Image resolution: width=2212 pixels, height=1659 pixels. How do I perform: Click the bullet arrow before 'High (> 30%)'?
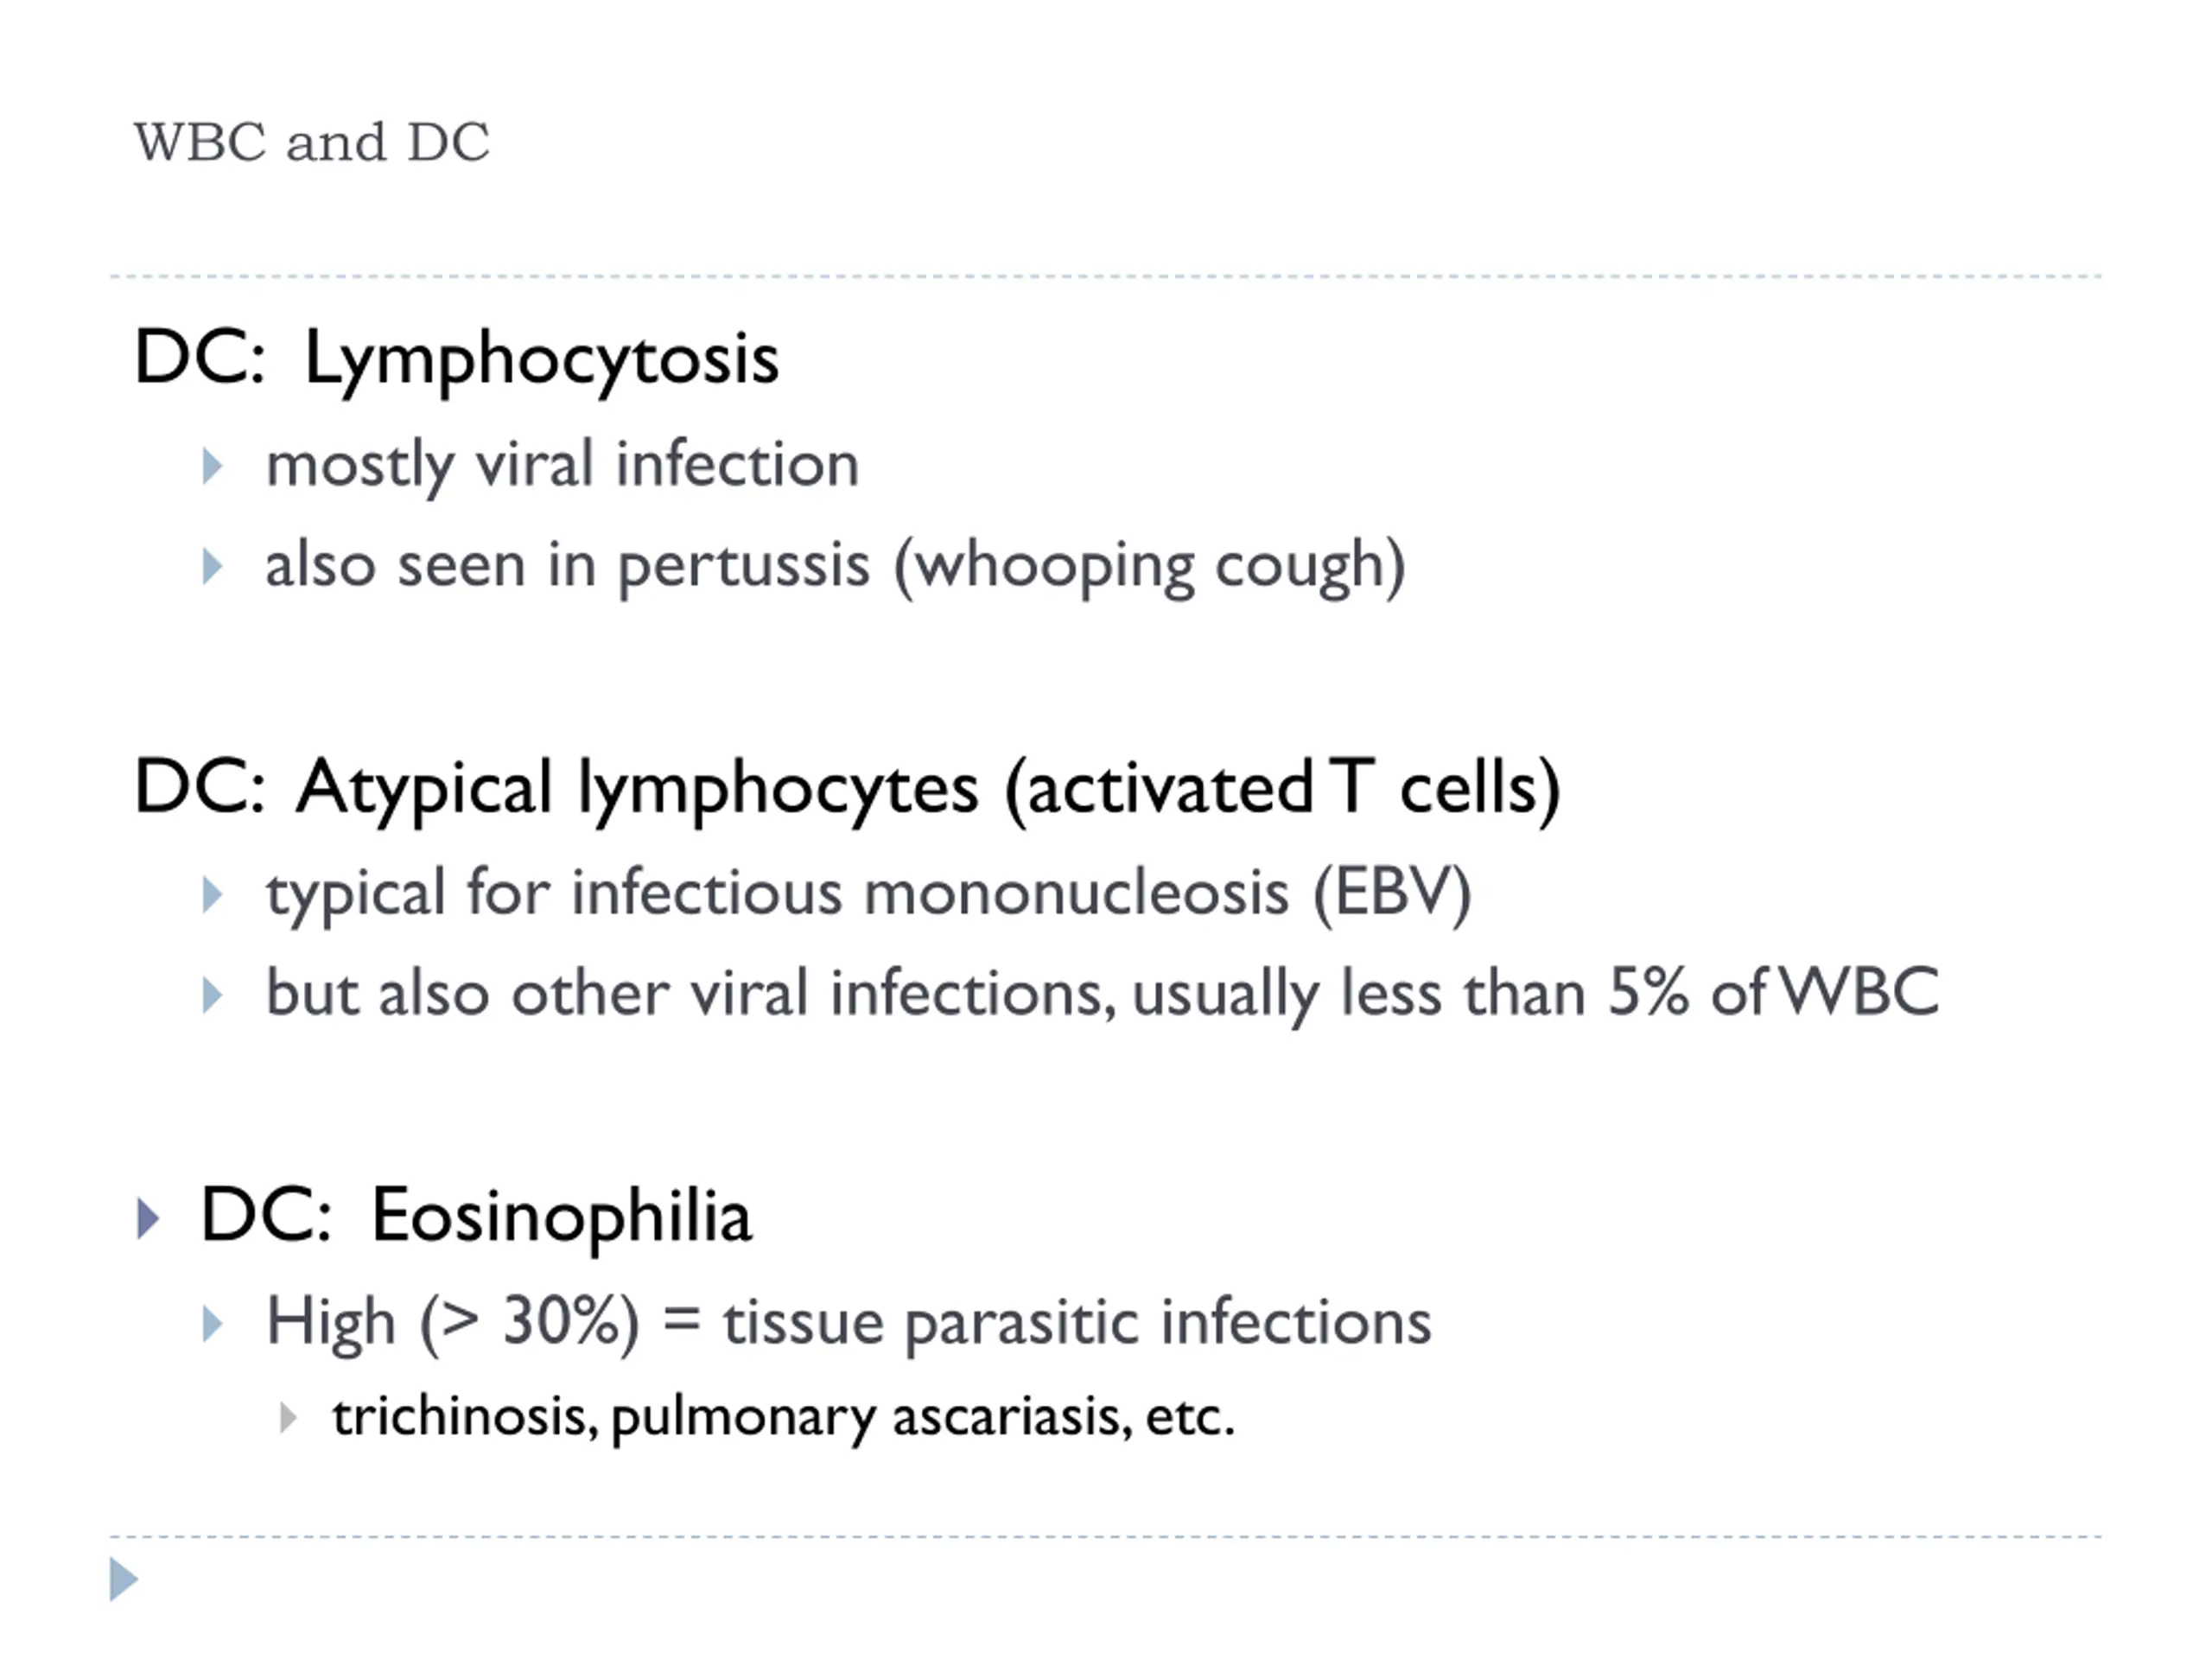[x=212, y=1323]
